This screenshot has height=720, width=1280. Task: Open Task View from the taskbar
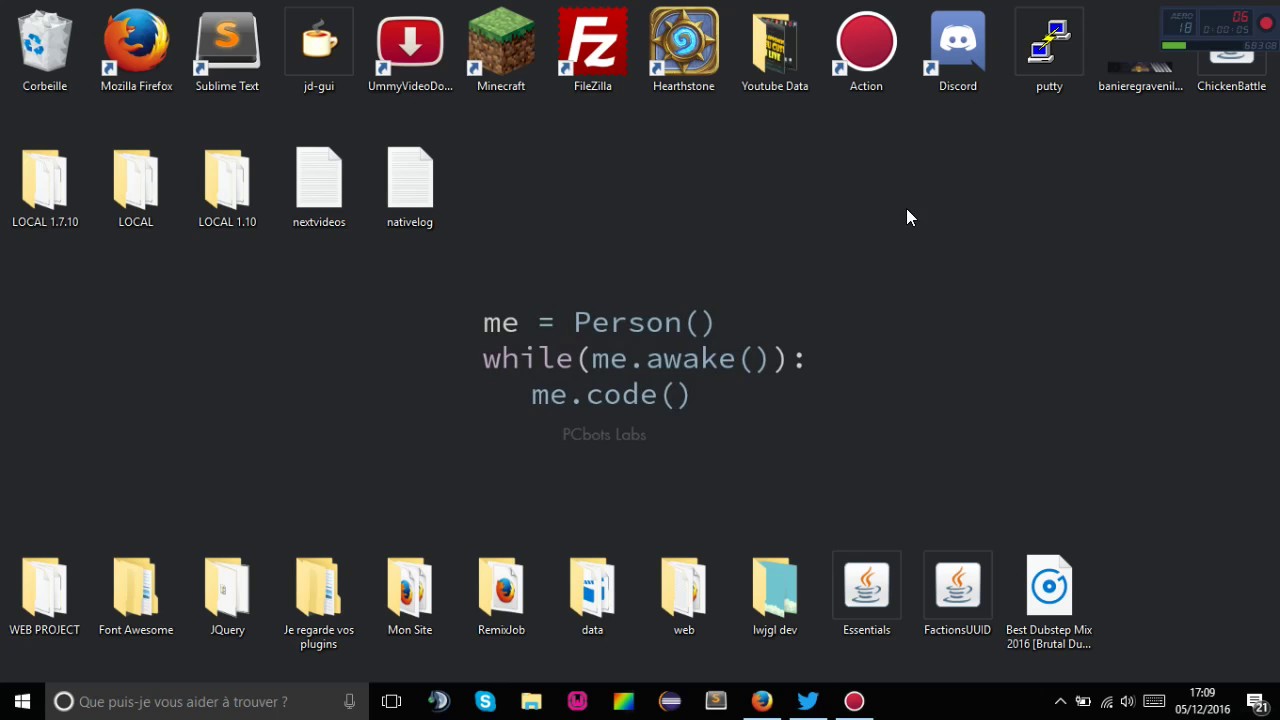point(391,701)
